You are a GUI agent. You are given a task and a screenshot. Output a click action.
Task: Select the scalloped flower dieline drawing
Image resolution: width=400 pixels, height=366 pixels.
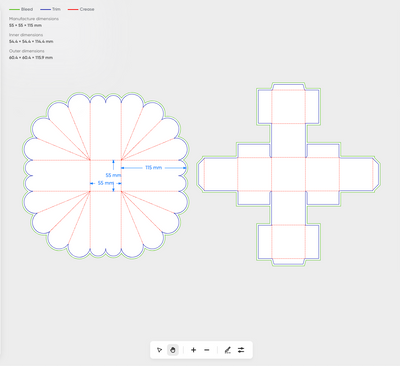pyautogui.click(x=106, y=176)
